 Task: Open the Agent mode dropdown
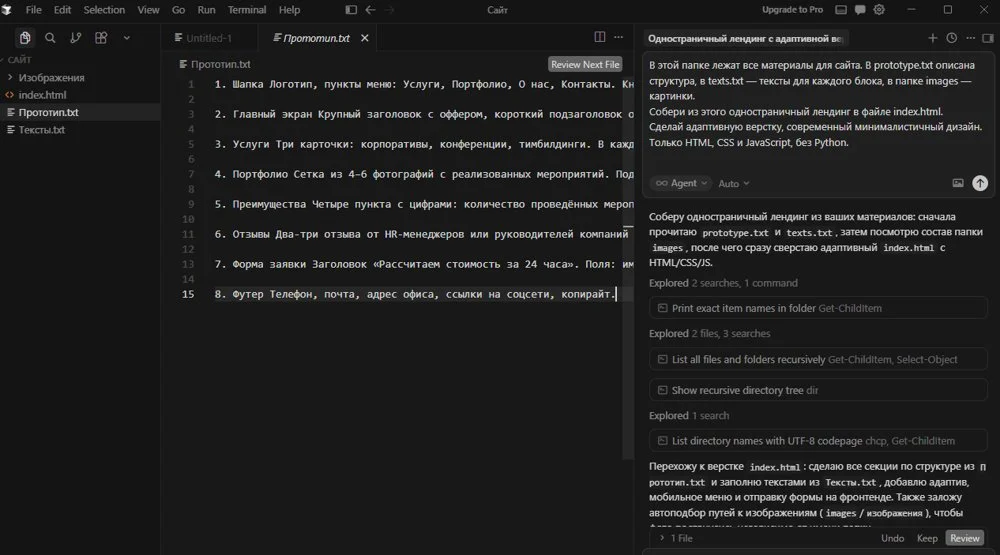point(681,183)
